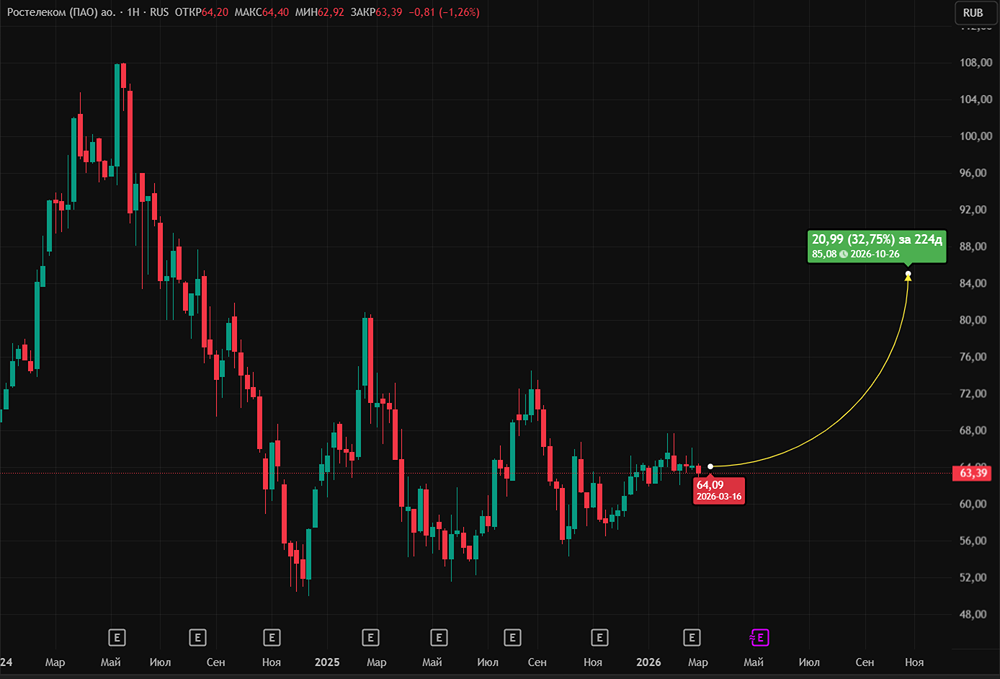Click the 2026 label on time axis
This screenshot has width=1000, height=679.
[x=649, y=662]
